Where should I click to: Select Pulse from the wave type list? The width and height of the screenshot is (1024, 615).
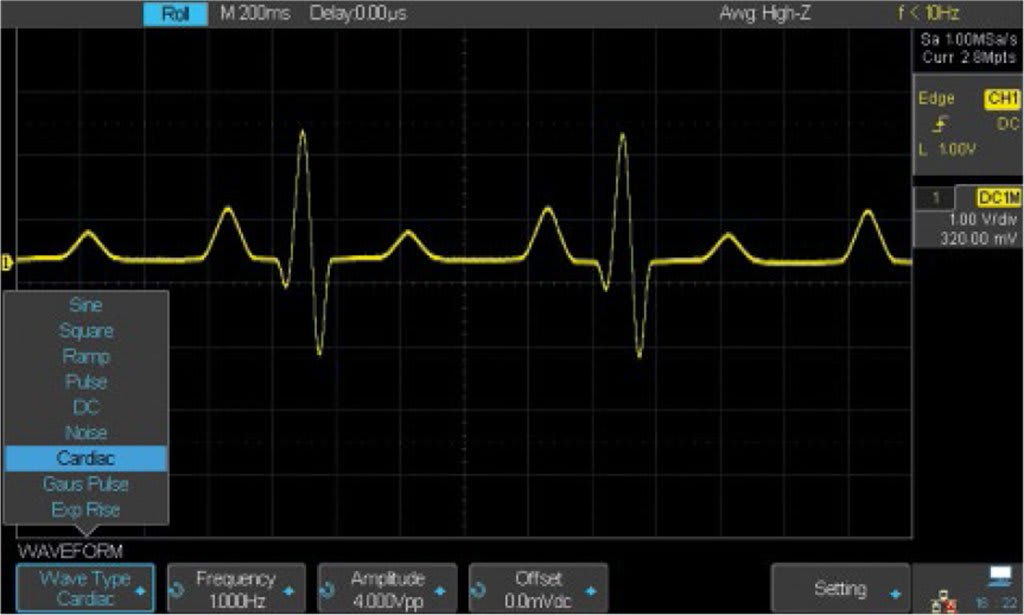coord(86,381)
